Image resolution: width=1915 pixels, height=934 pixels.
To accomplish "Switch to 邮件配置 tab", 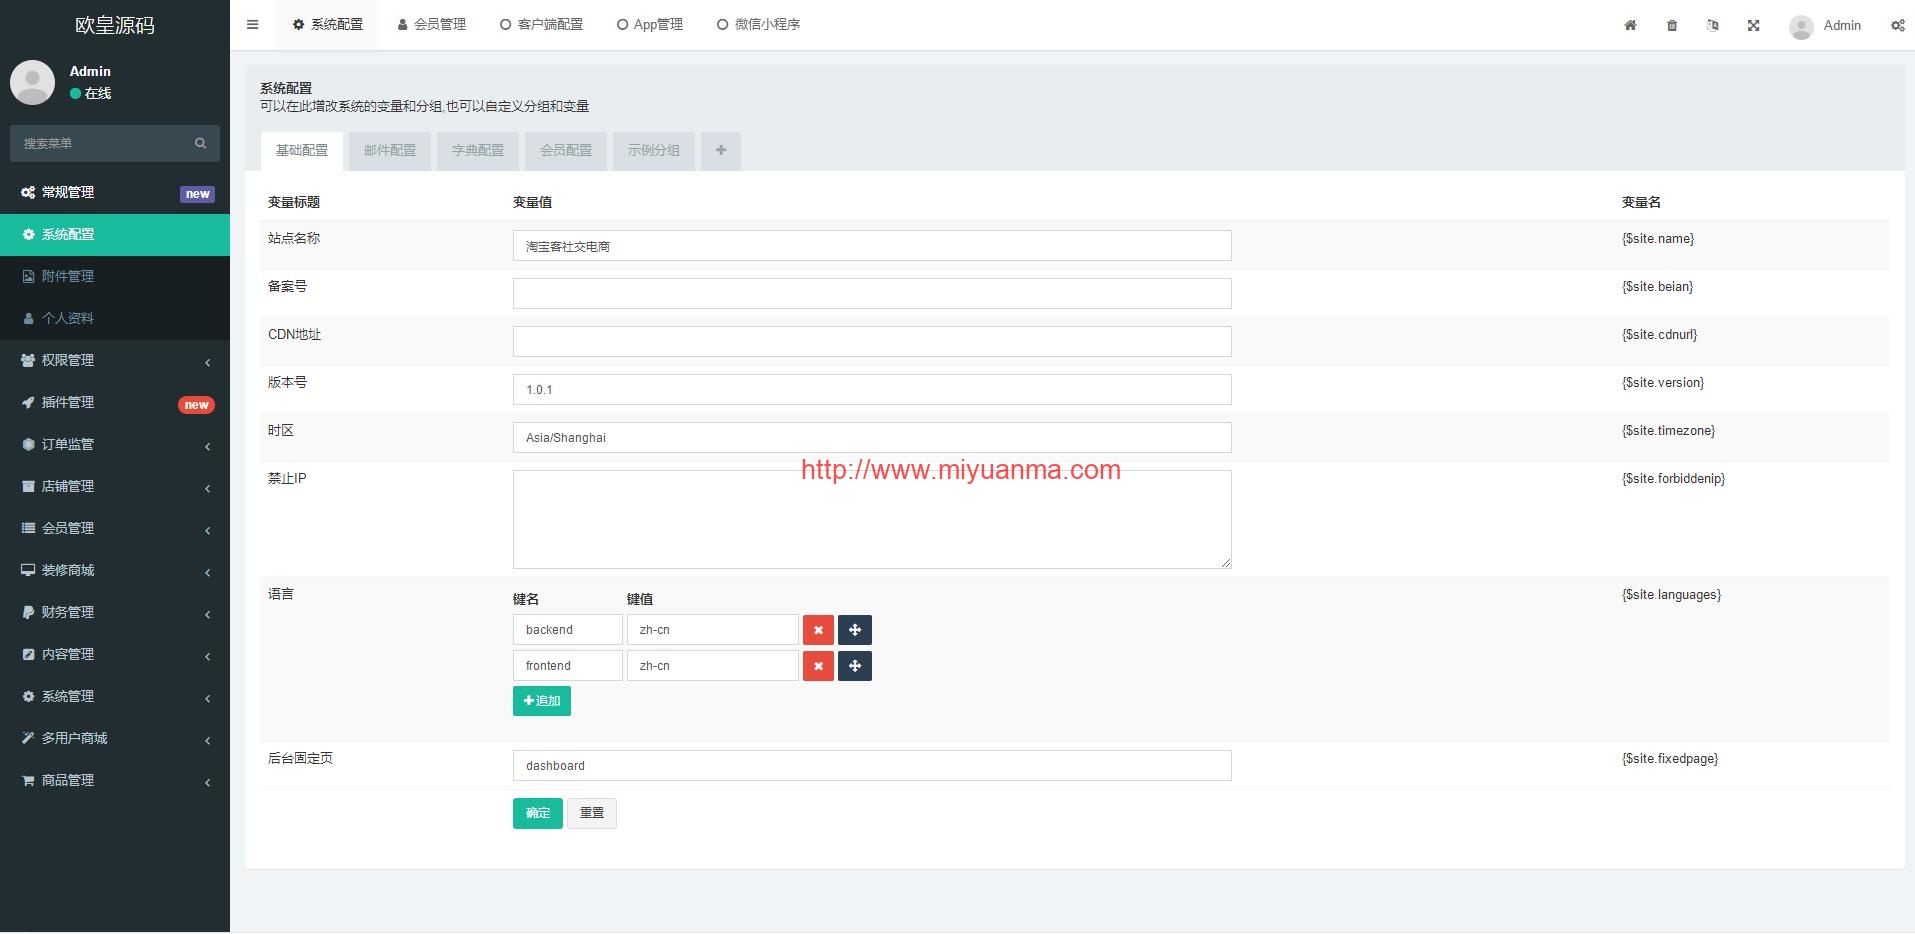I will tap(390, 151).
